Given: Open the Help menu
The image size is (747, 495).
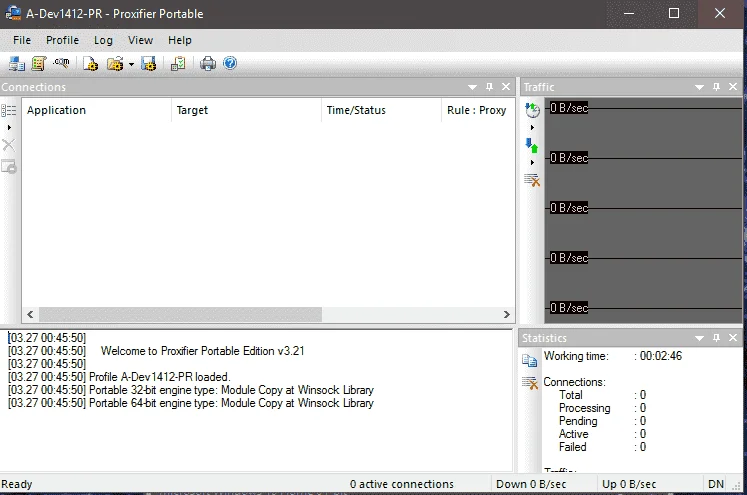Looking at the screenshot, I should 180,40.
